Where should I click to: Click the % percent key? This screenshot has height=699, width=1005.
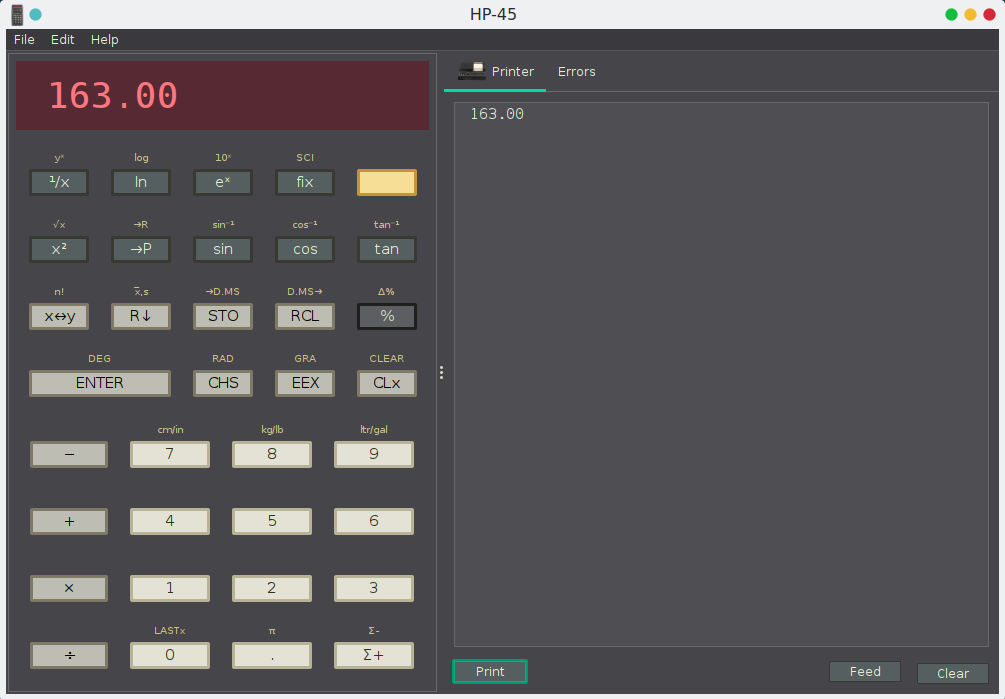click(386, 317)
